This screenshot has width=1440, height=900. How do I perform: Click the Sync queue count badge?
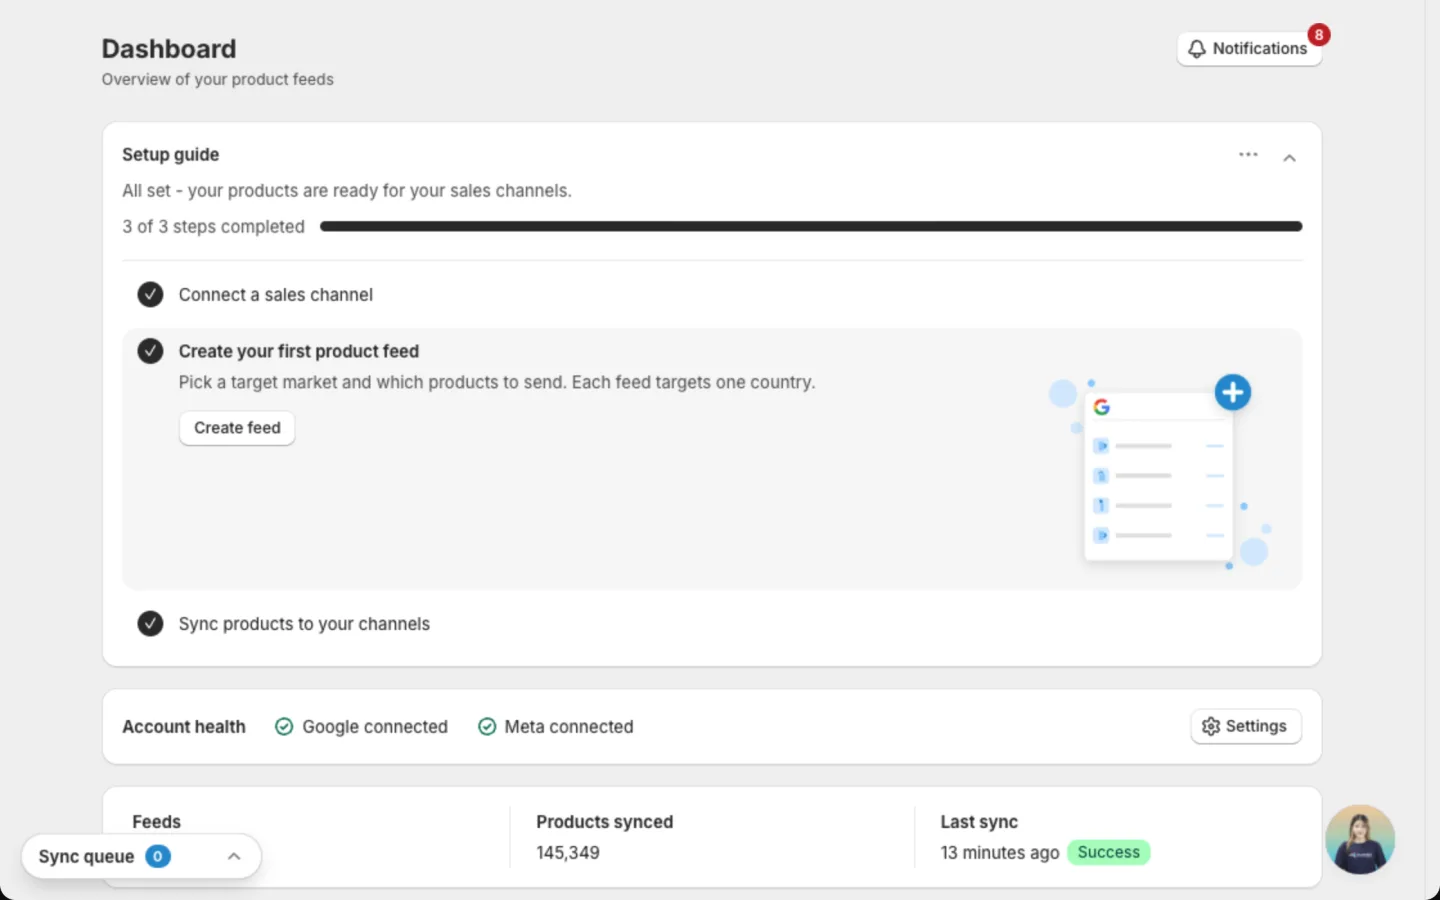pyautogui.click(x=158, y=856)
